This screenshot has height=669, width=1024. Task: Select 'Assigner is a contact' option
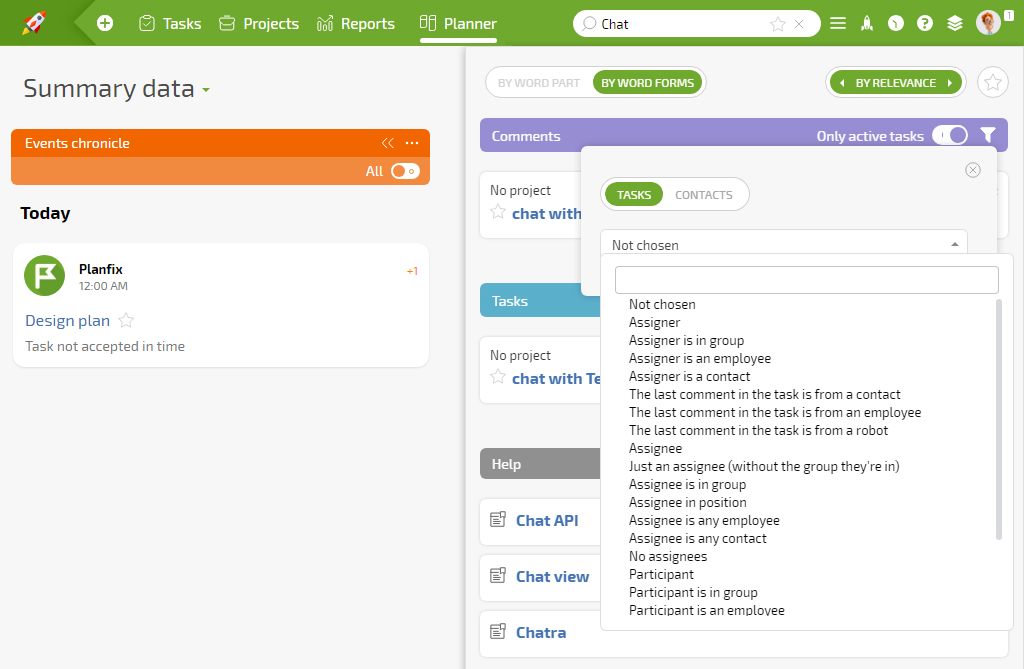point(690,376)
